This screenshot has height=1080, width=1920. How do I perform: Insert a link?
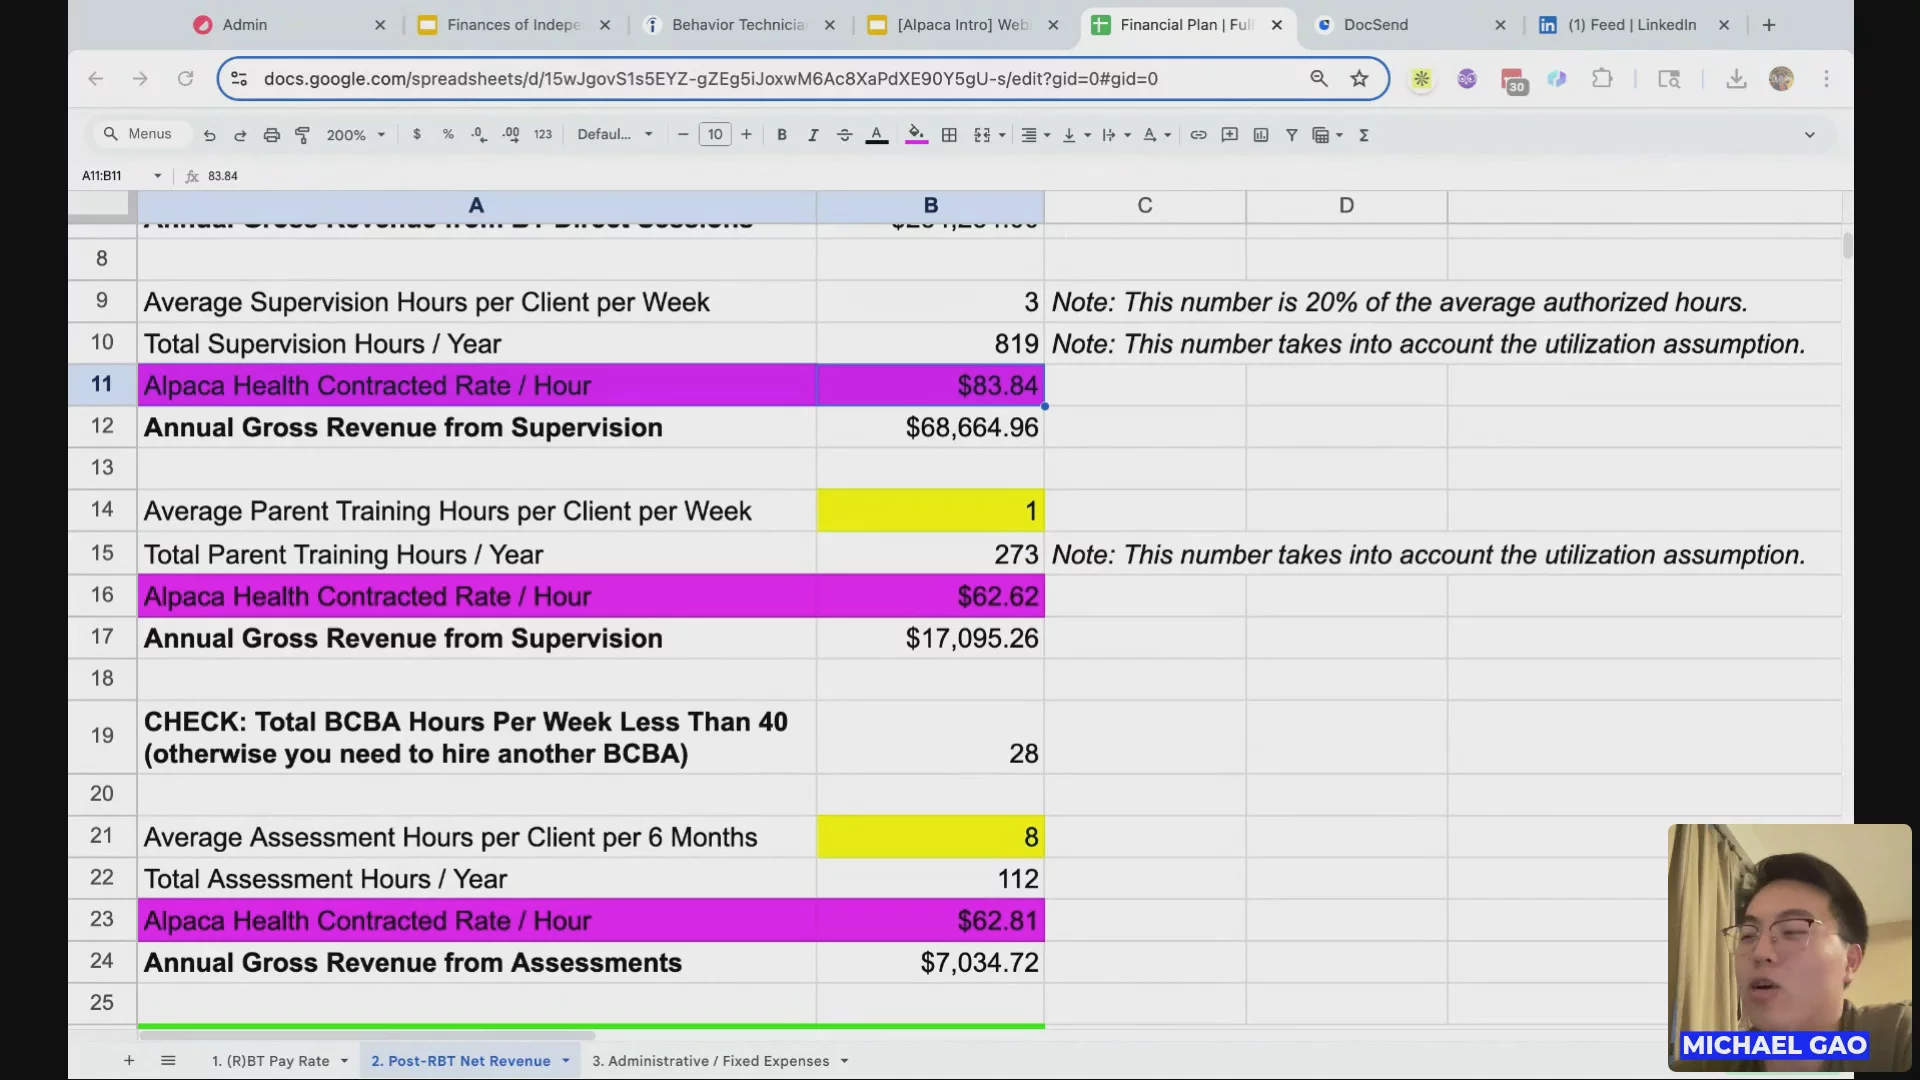(x=1198, y=135)
